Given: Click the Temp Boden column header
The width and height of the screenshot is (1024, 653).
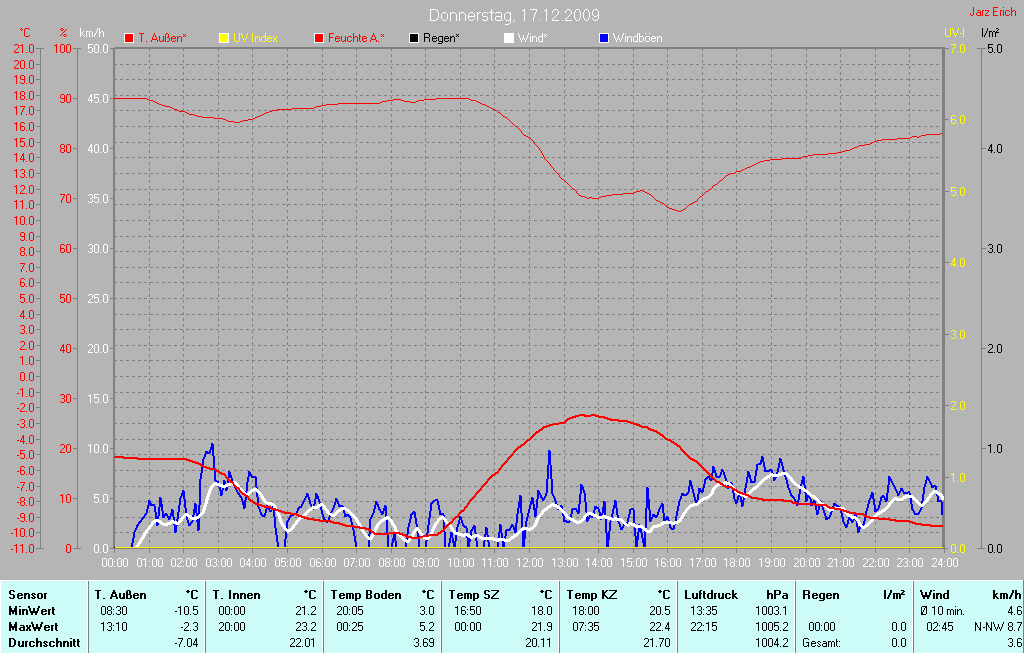Looking at the screenshot, I should pos(368,595).
